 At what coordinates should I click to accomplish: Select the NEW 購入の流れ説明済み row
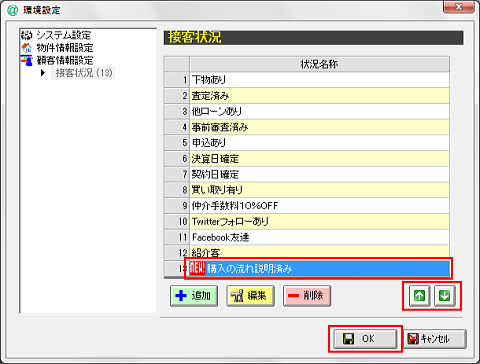tap(319, 268)
